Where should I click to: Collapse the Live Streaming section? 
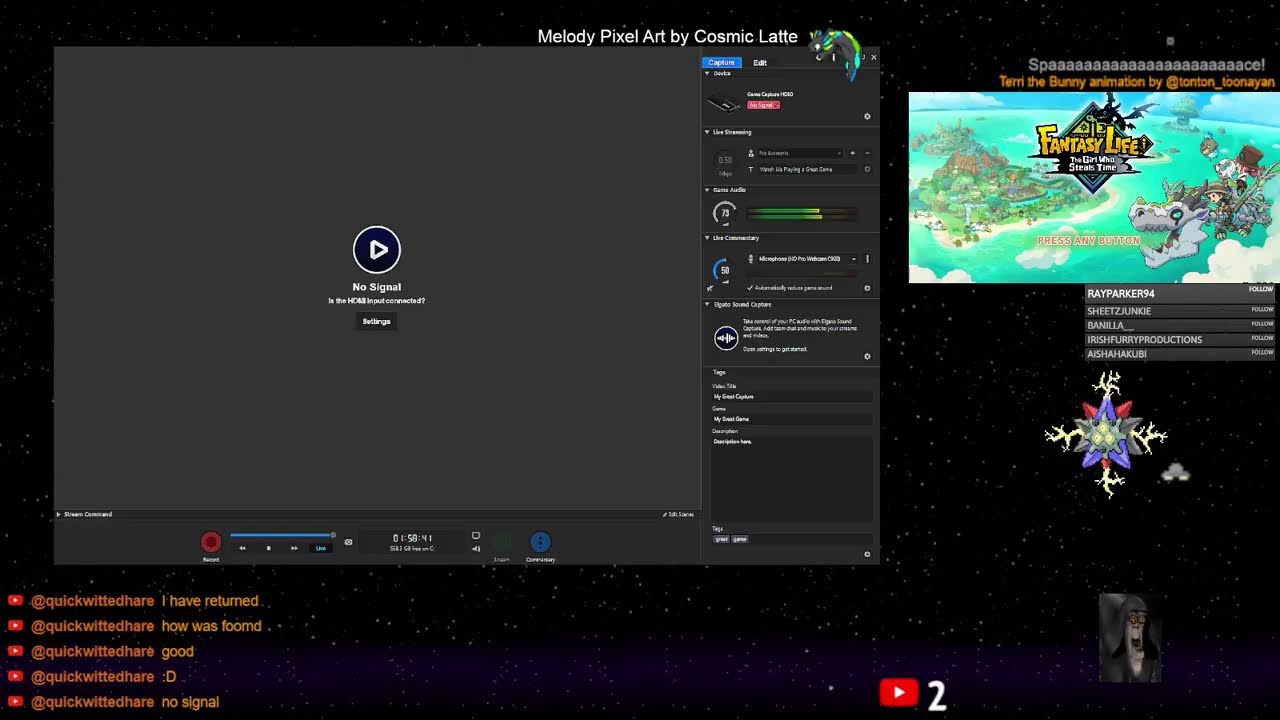(x=707, y=132)
